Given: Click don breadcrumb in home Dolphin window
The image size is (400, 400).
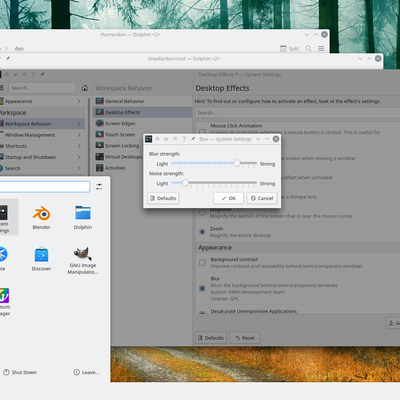Looking at the screenshot, I should (19, 49).
